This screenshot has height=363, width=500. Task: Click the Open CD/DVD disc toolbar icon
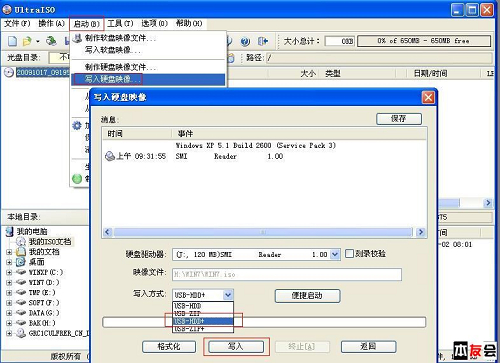[51, 41]
